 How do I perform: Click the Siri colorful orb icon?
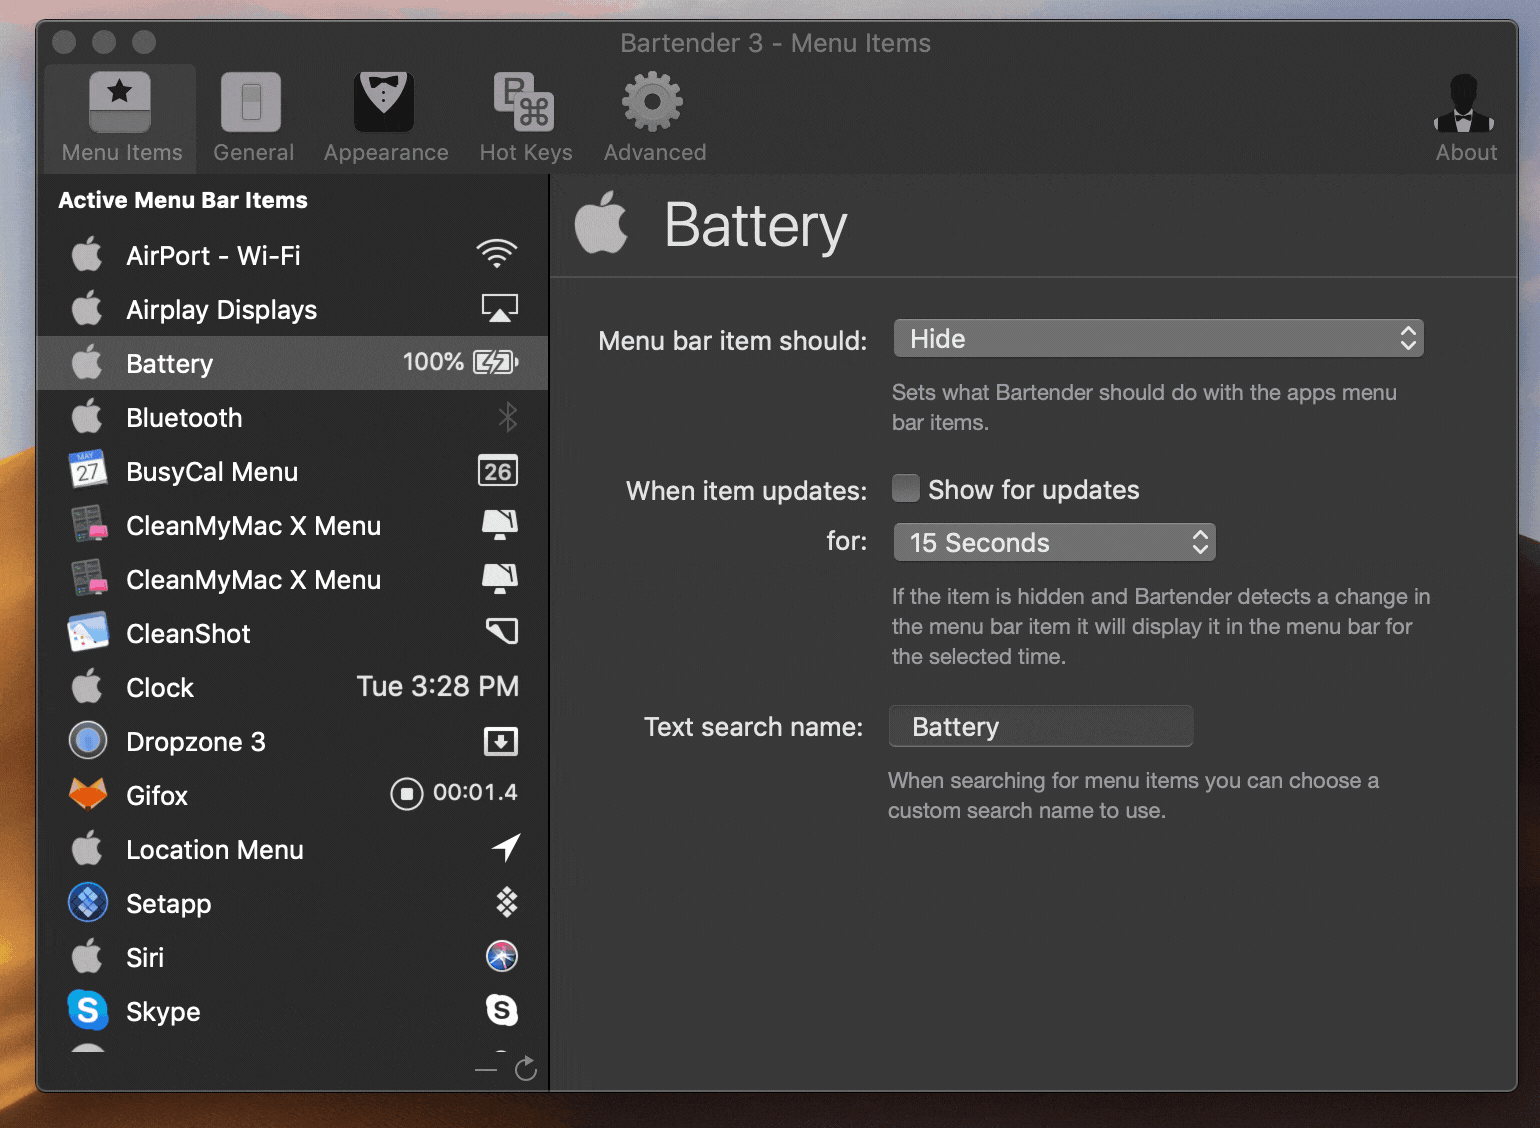502,956
